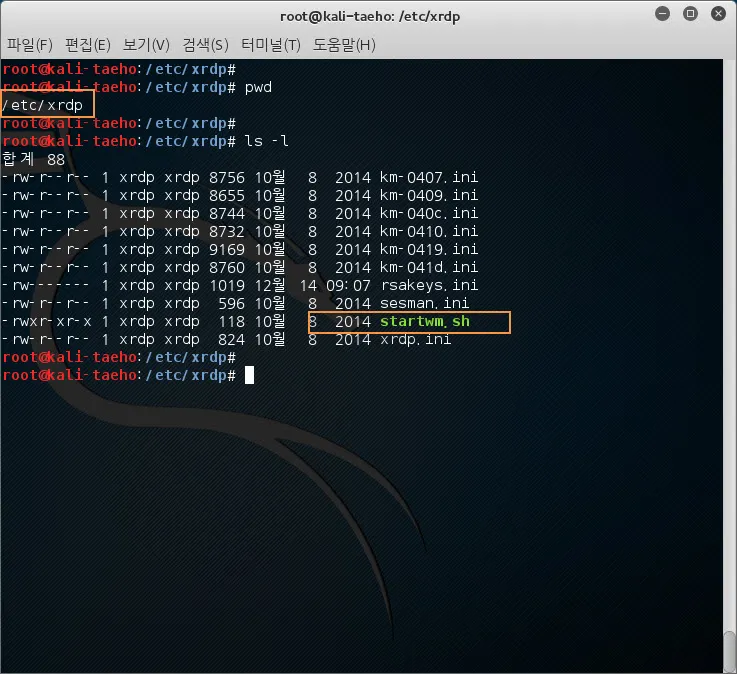Click the ls -l command text
The width and height of the screenshot is (737, 674).
click(x=267, y=141)
